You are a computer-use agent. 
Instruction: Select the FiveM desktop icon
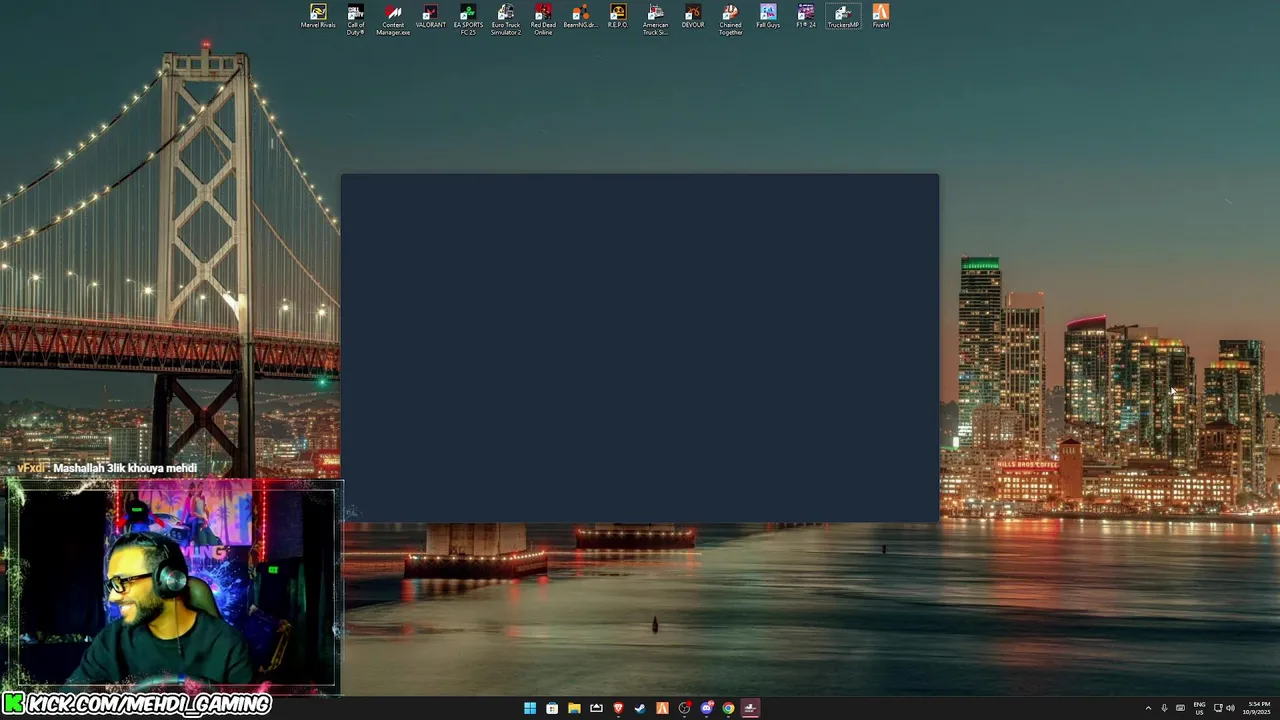[880, 17]
